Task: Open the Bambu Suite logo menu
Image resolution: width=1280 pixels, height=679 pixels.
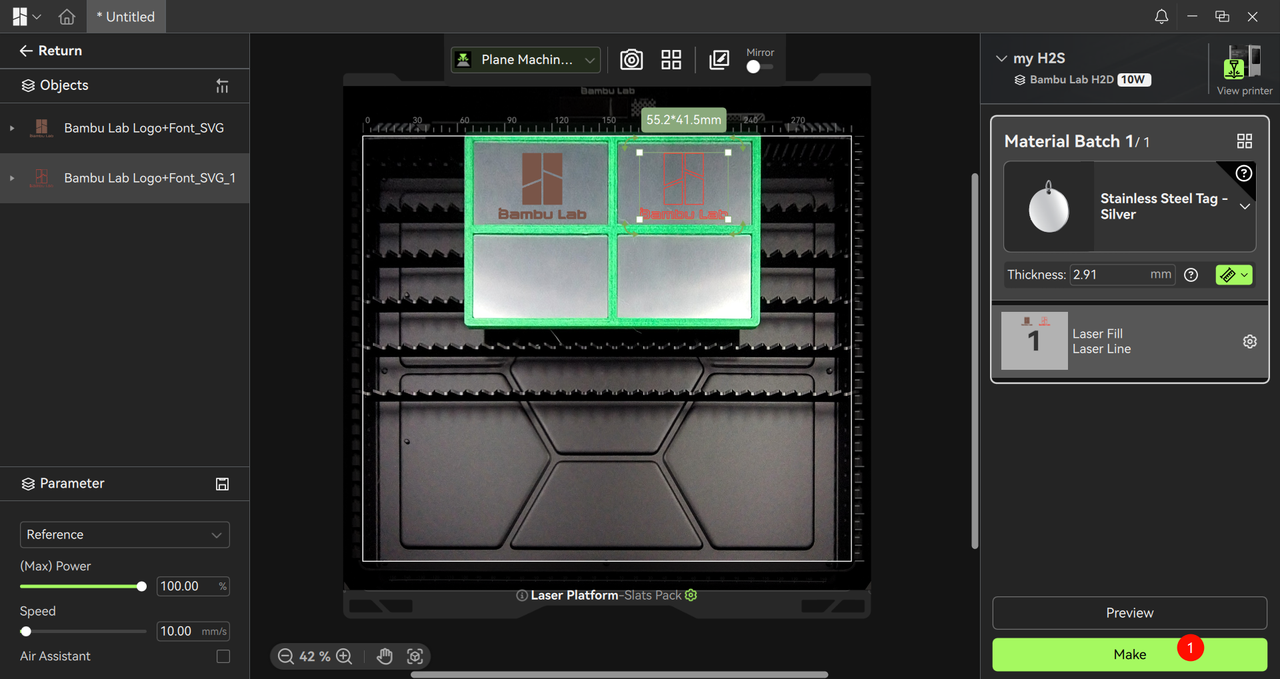Action: [26, 17]
